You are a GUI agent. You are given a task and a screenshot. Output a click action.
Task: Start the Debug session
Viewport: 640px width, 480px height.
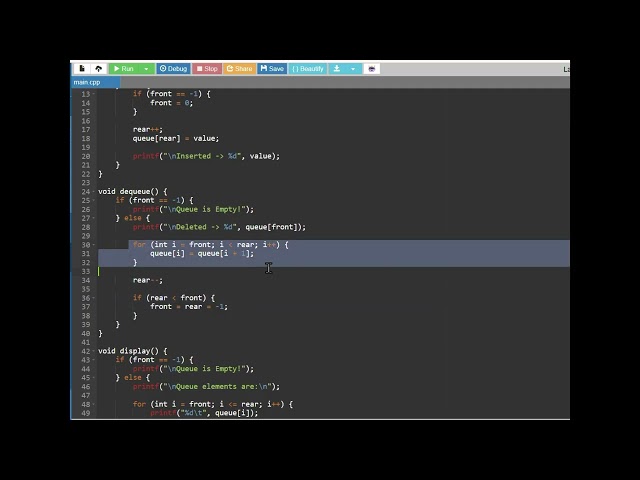tap(173, 69)
